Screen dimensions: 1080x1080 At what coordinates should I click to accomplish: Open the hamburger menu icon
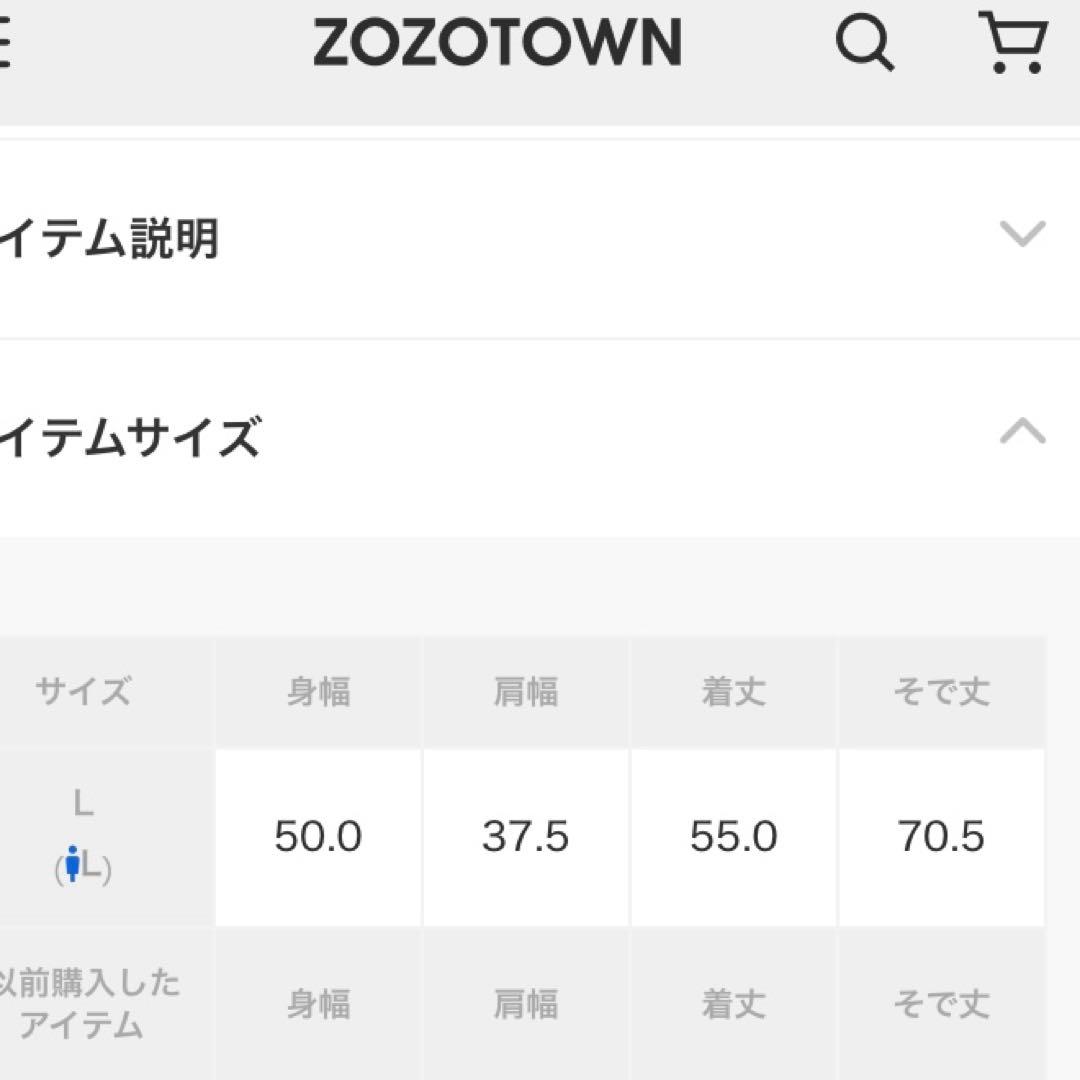pos(5,45)
